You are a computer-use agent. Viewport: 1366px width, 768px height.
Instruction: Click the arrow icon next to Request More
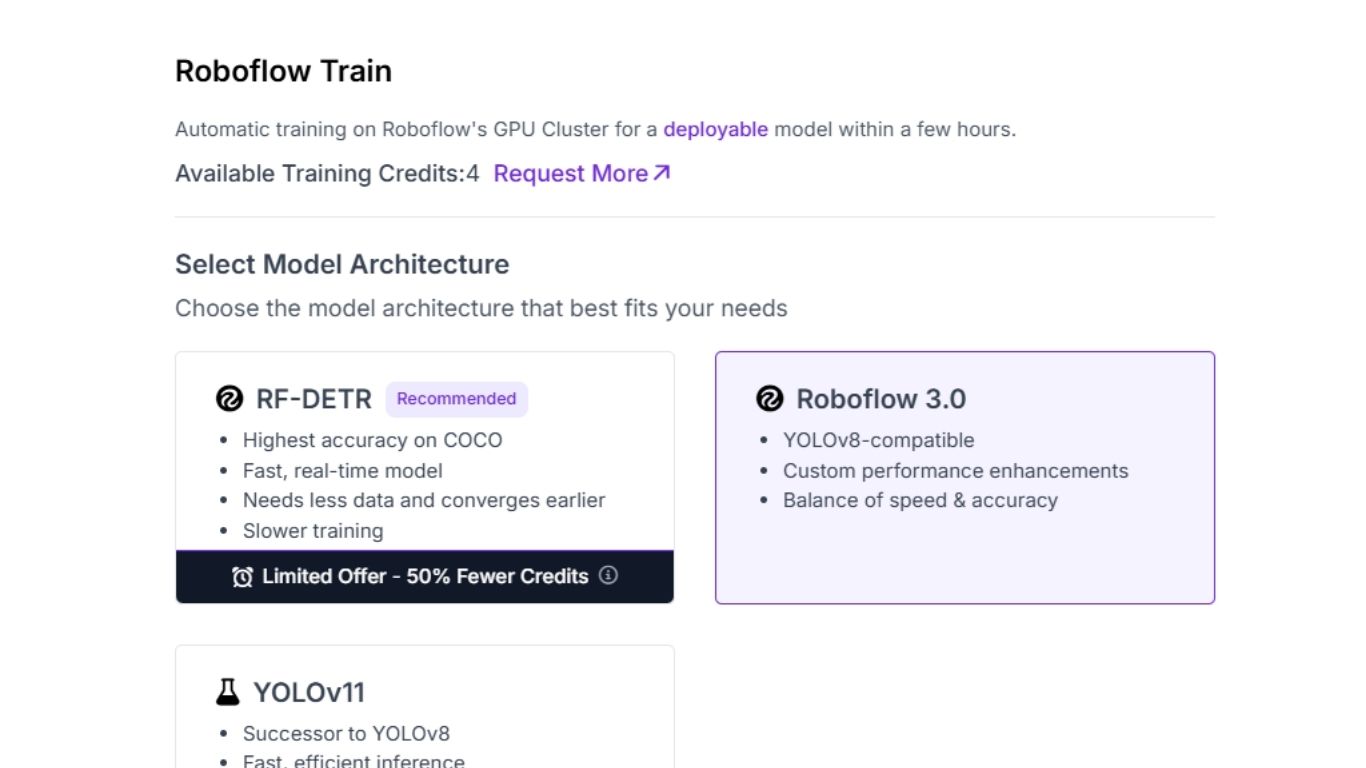tap(662, 173)
